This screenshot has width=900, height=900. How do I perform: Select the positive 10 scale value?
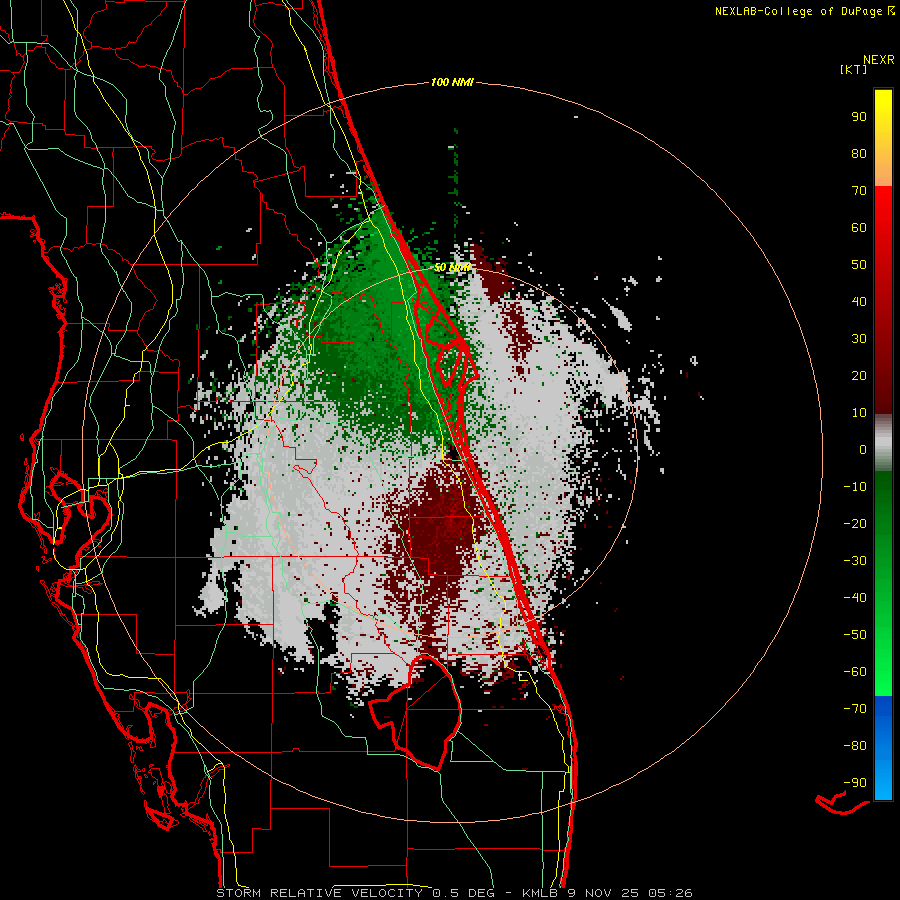pos(859,413)
